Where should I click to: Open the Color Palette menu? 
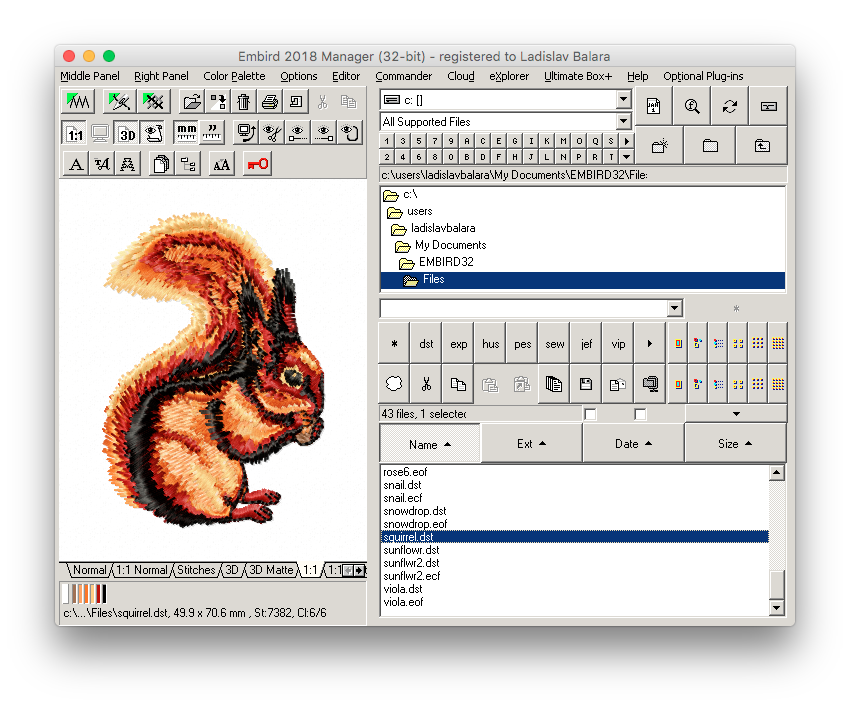pyautogui.click(x=234, y=76)
